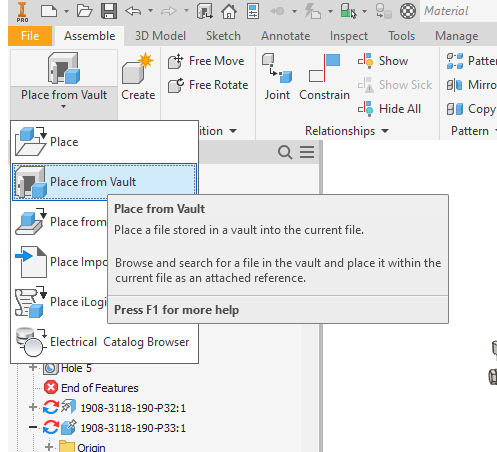Choose Place from Content Center menu entry
Viewport: 497px width, 452px height.
[60, 222]
